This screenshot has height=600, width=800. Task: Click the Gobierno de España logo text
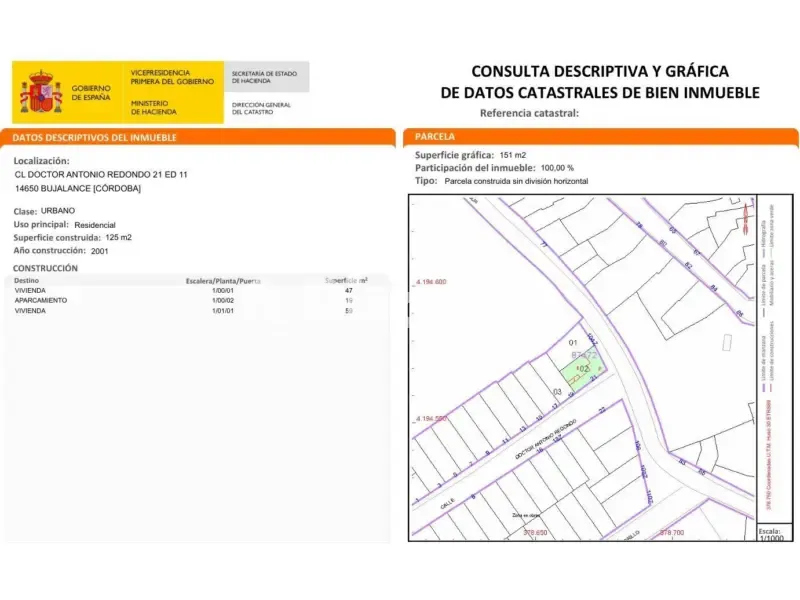coord(91,93)
